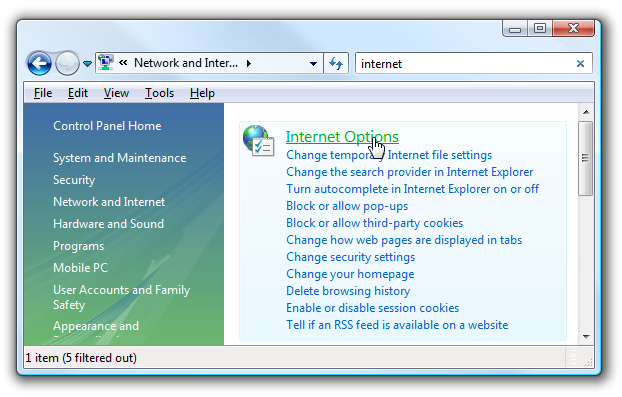Click Turn autocomplete in Internet Explorer on or off
Image resolution: width=622 pixels, height=397 pixels.
412,189
